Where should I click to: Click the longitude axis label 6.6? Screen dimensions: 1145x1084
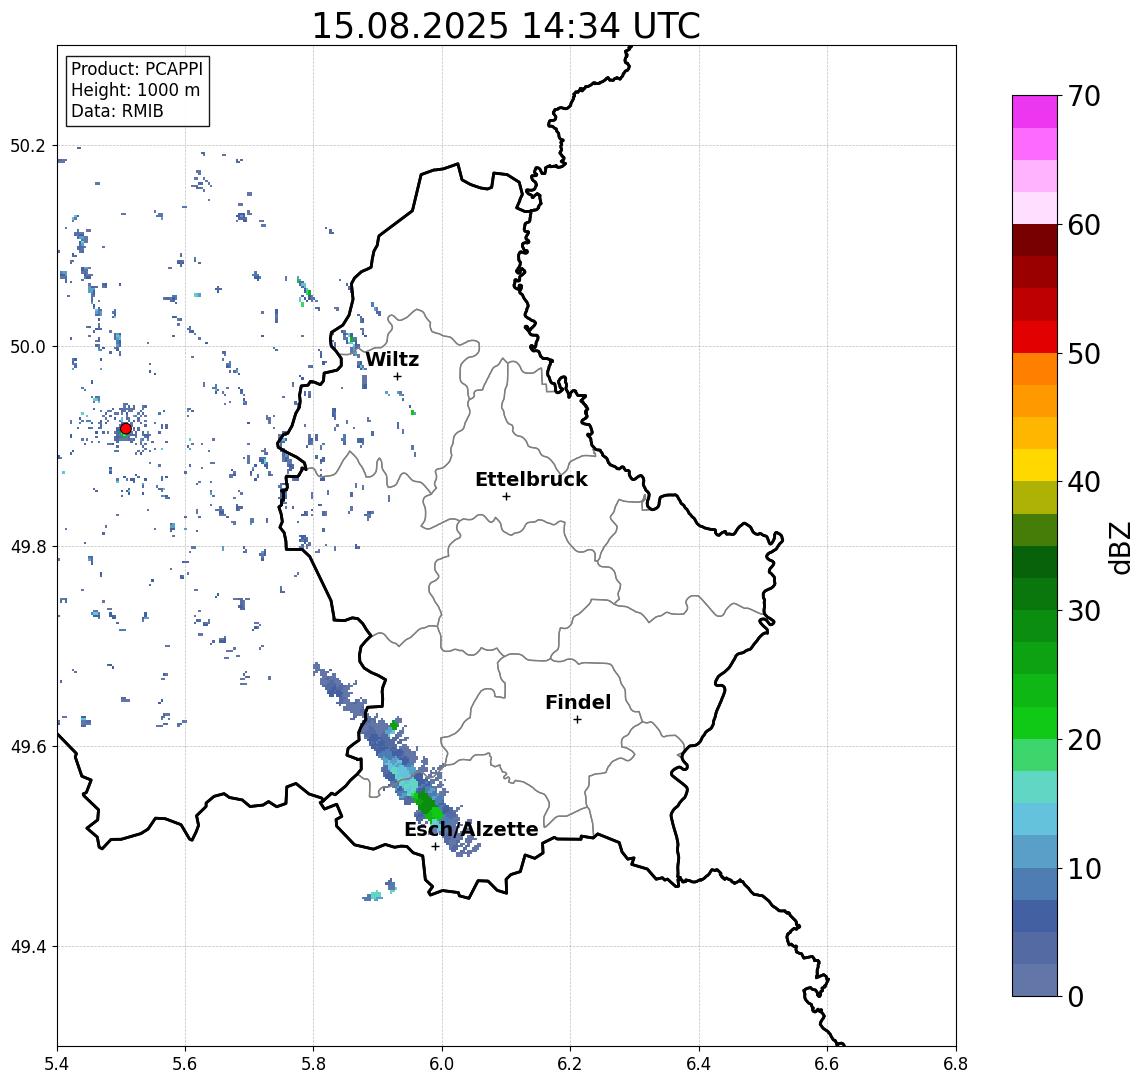(x=827, y=1064)
